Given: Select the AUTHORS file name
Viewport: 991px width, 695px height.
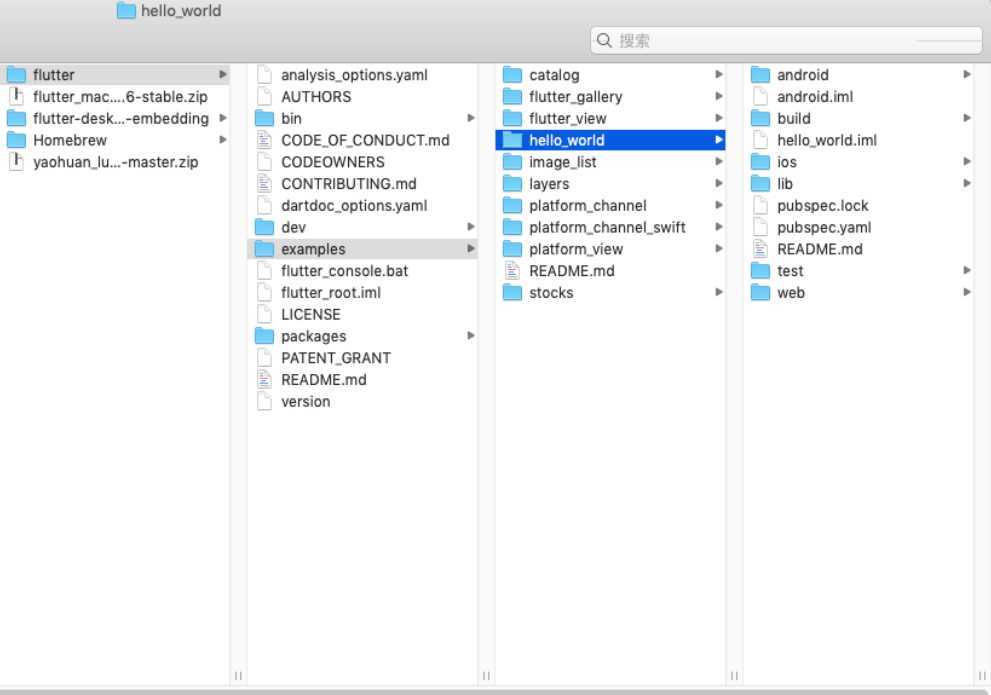Looking at the screenshot, I should [x=316, y=96].
